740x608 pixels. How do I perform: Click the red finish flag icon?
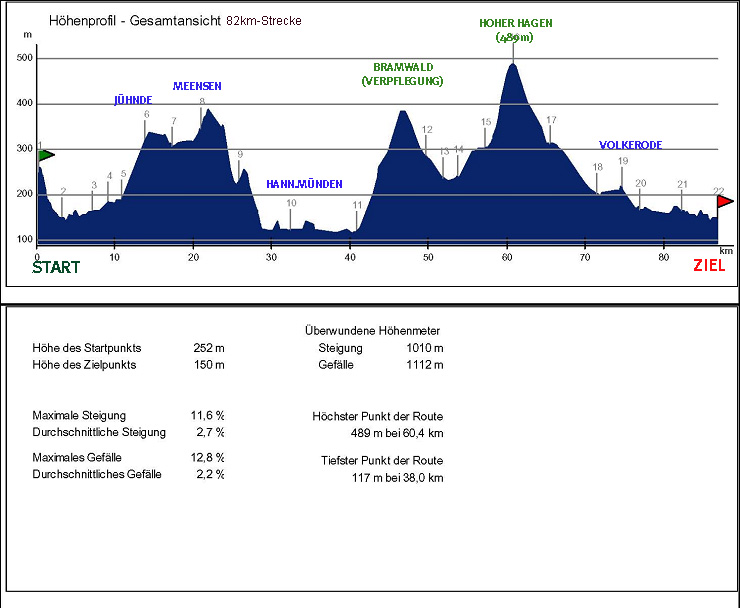[x=725, y=201]
